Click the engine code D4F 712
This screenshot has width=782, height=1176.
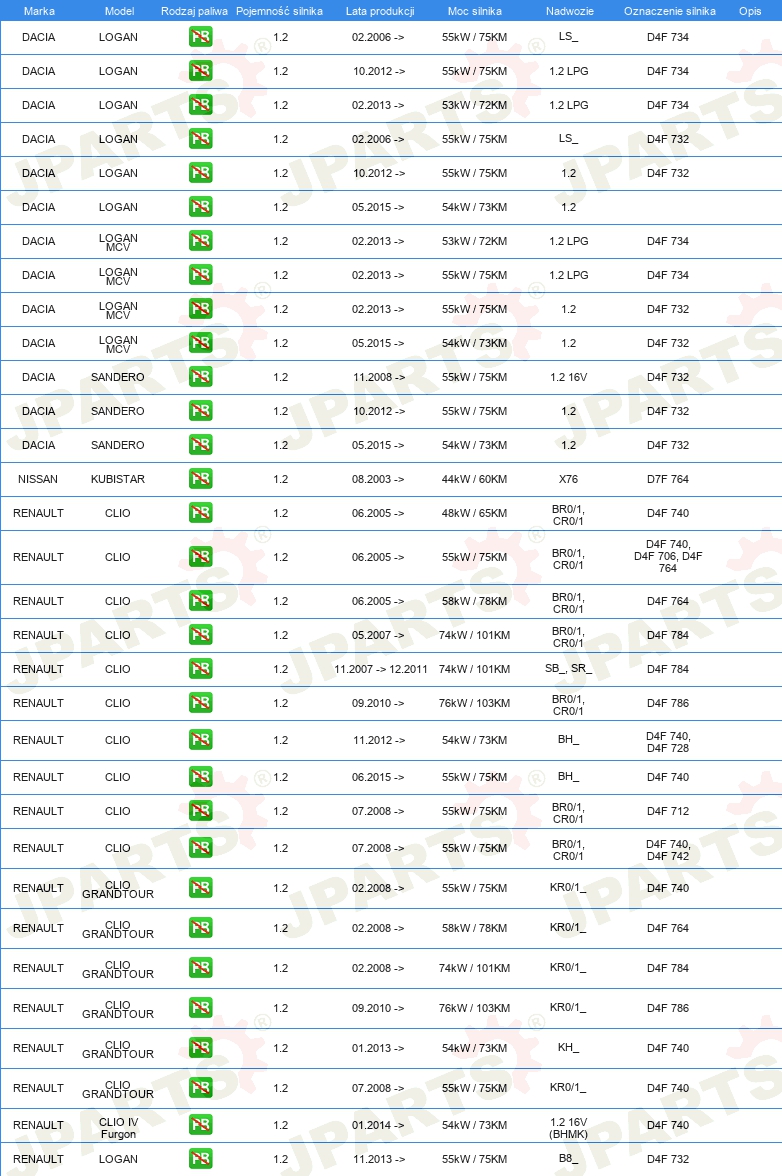coord(667,811)
